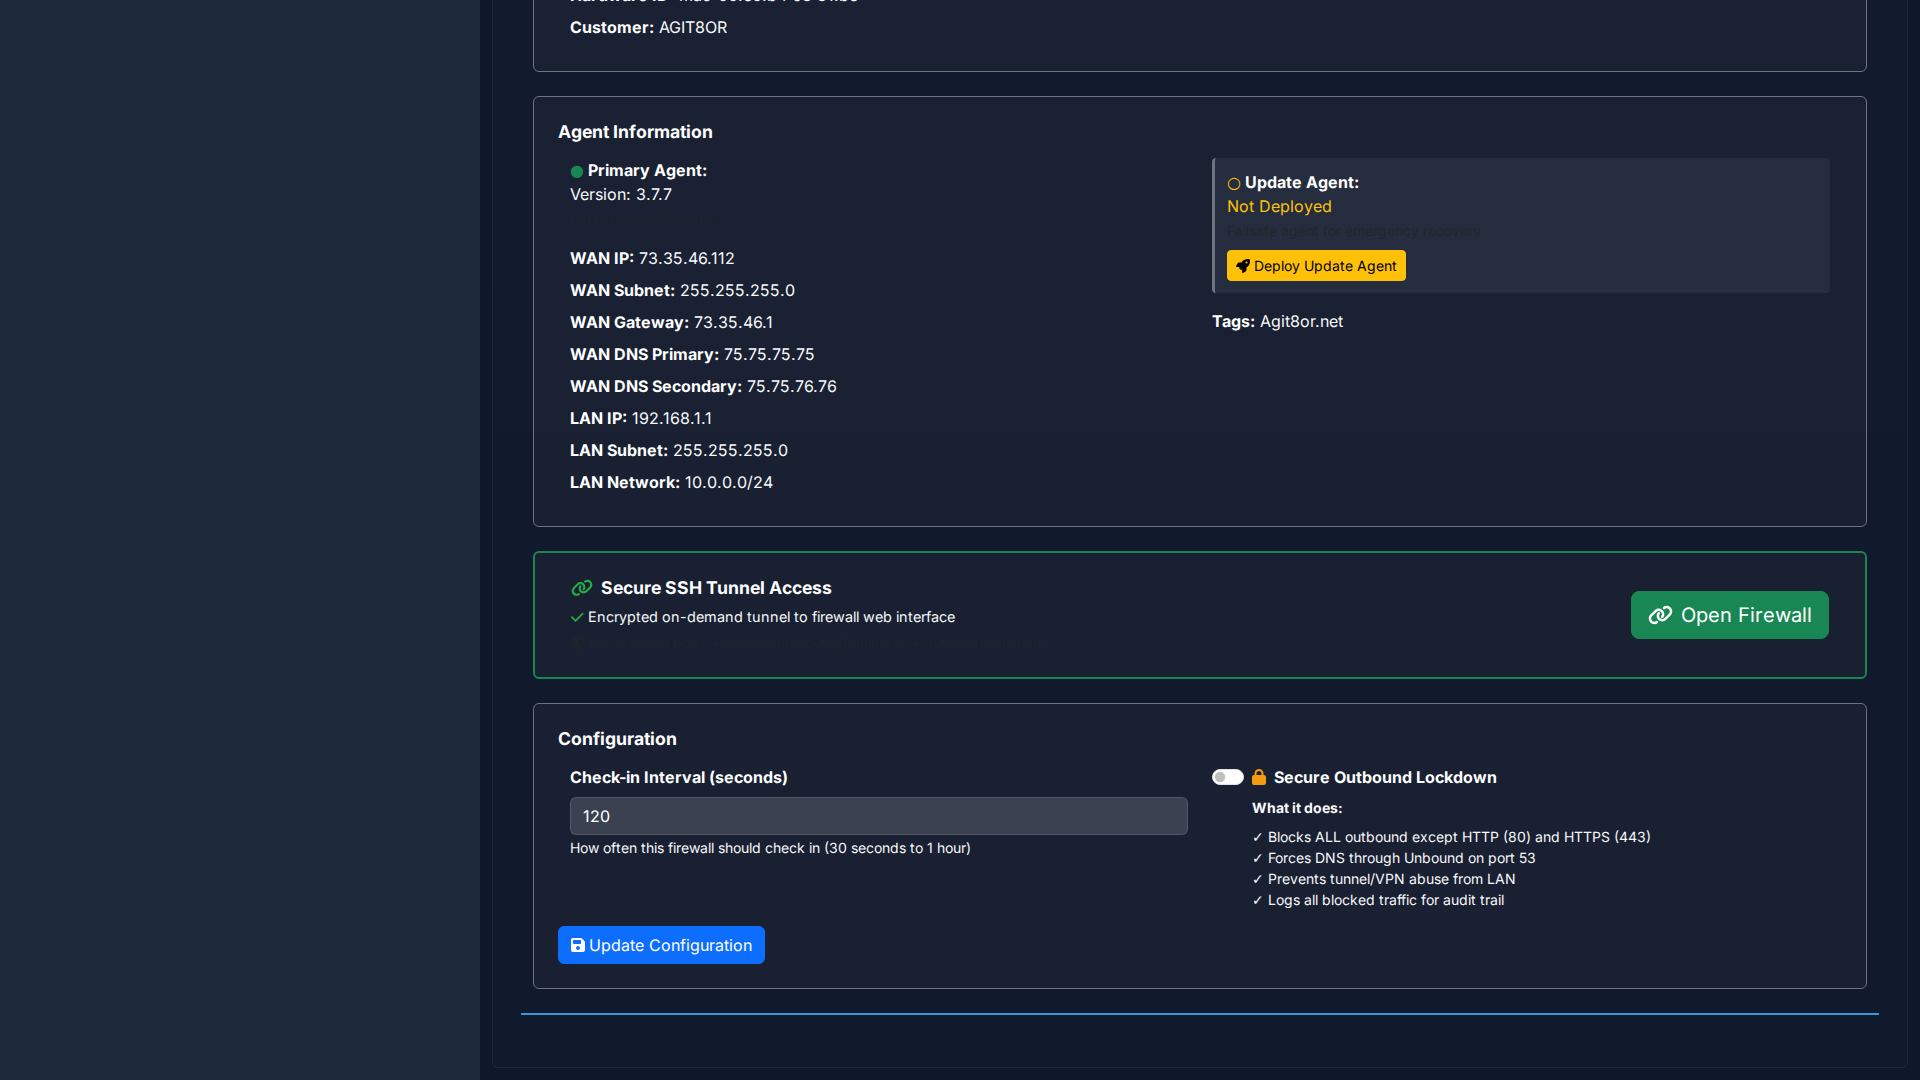Click the yellow Update Agent status circle
Image resolution: width=1920 pixels, height=1080 pixels.
[1234, 184]
